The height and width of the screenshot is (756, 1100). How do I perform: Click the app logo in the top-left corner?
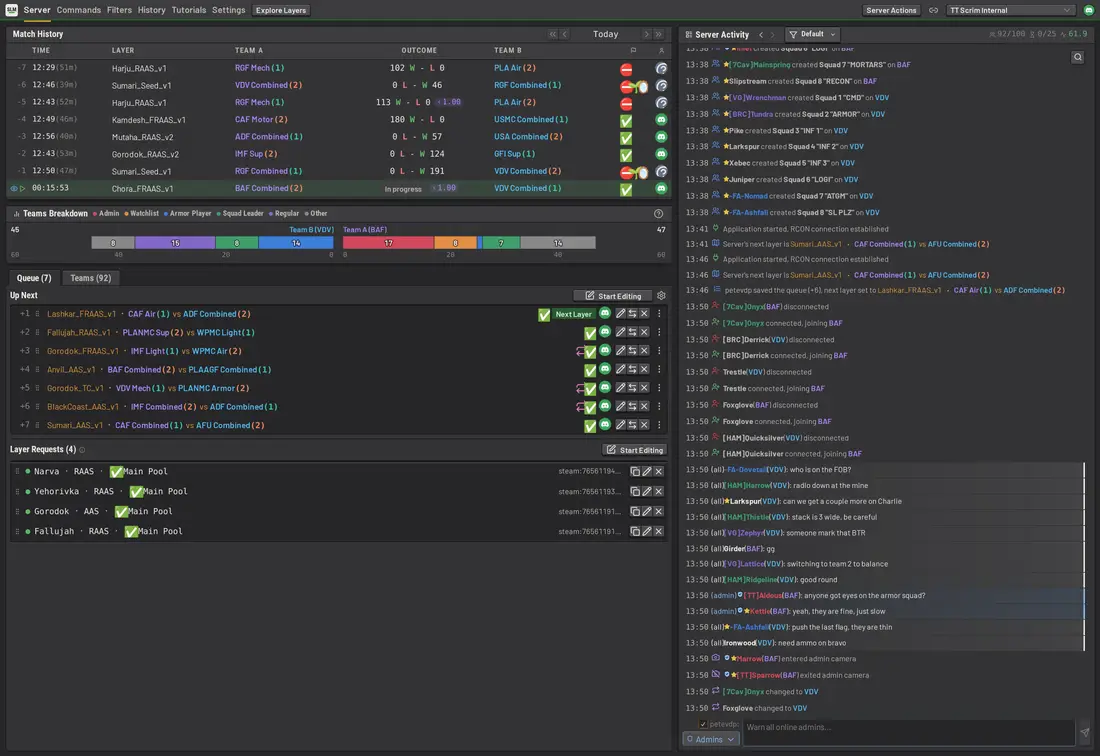[11, 10]
